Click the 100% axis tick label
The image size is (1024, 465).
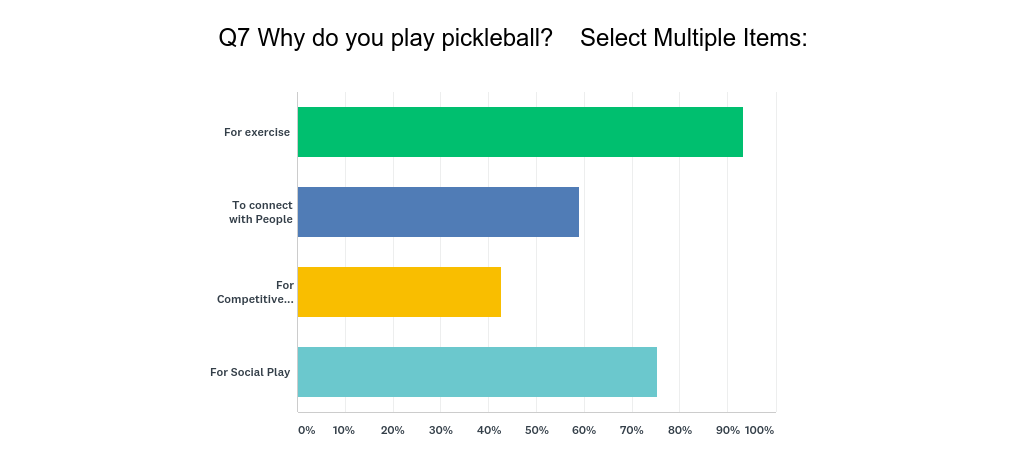click(760, 430)
